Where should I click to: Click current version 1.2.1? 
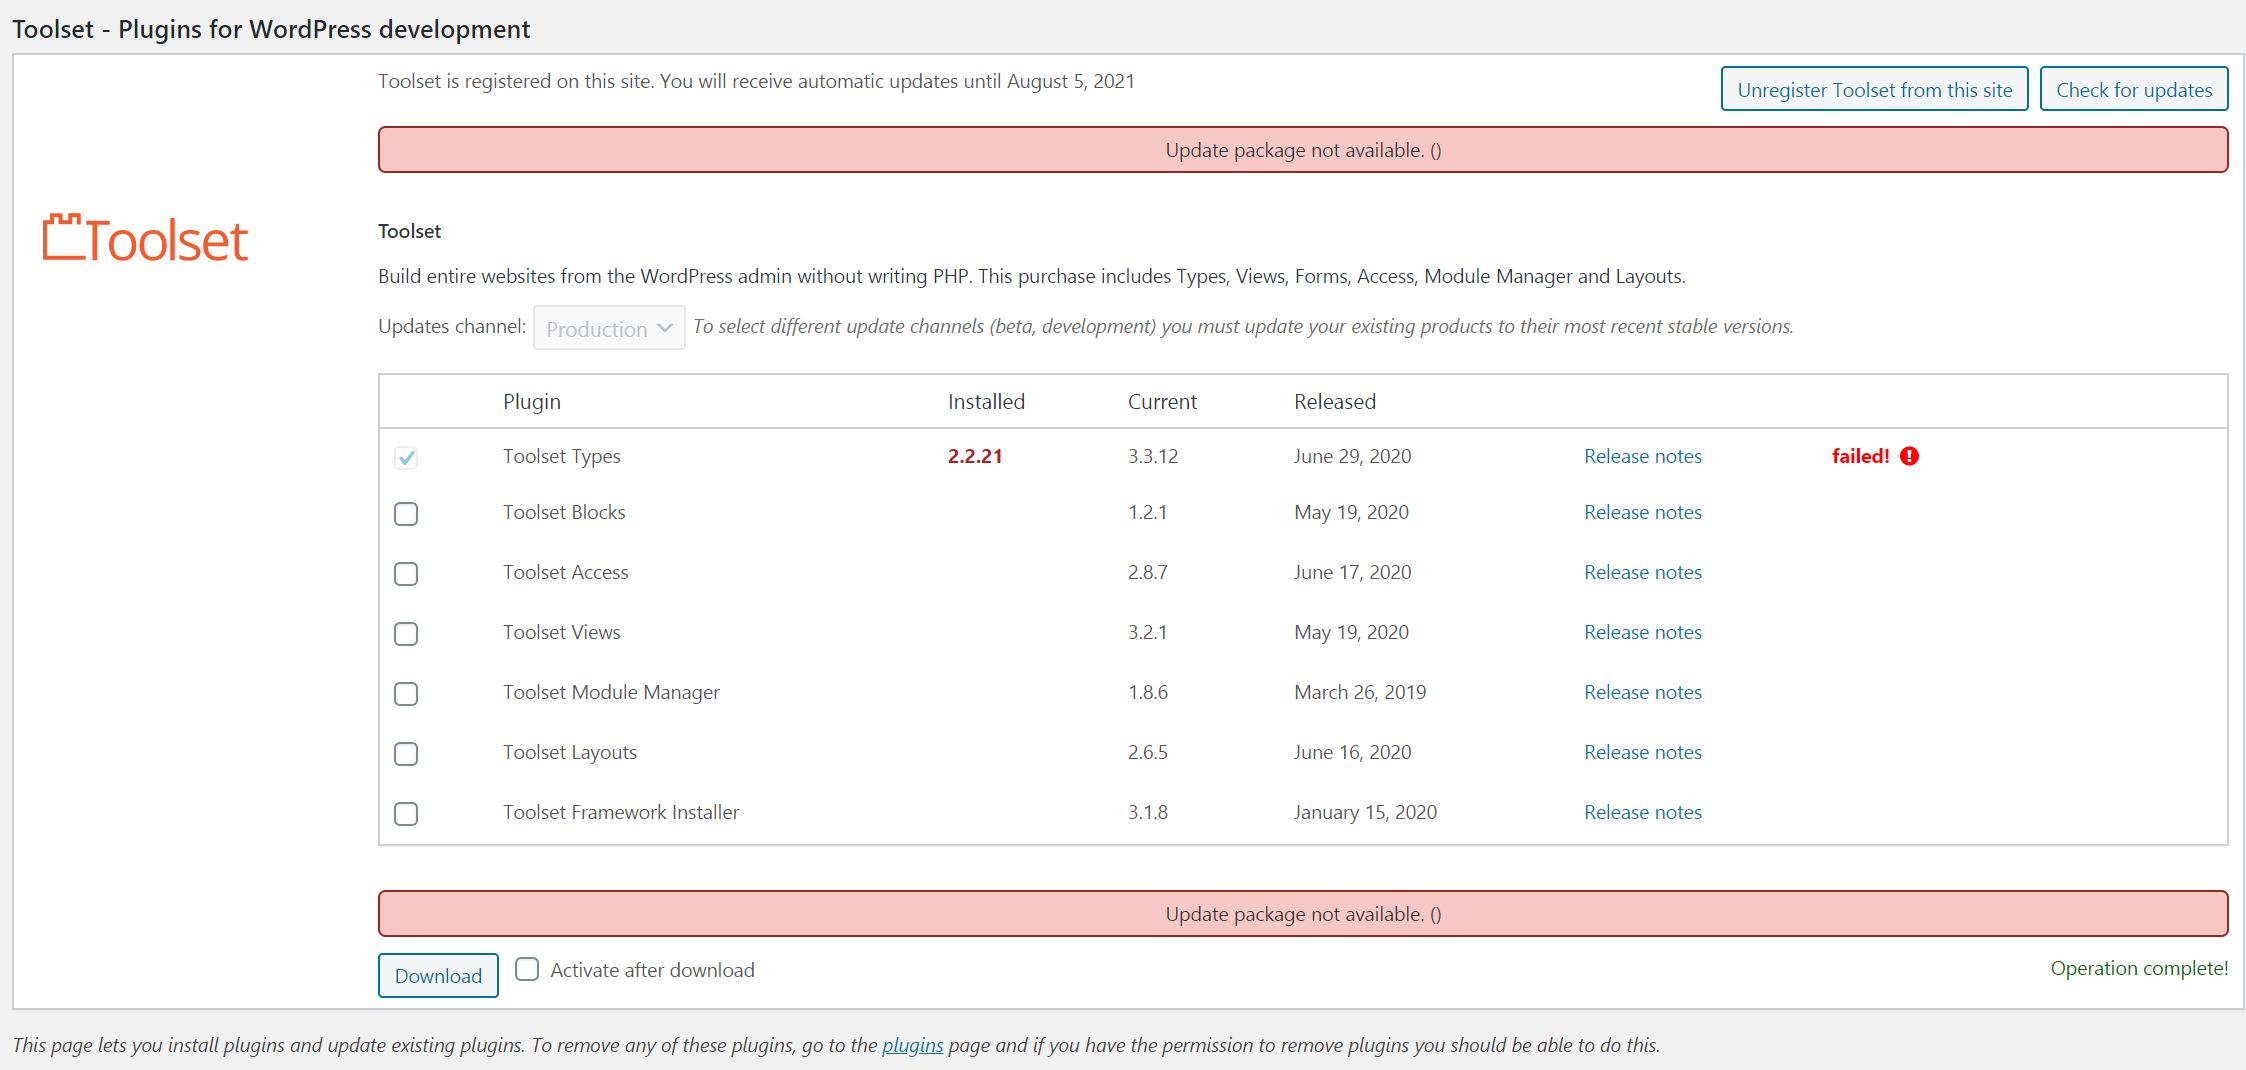pos(1147,512)
